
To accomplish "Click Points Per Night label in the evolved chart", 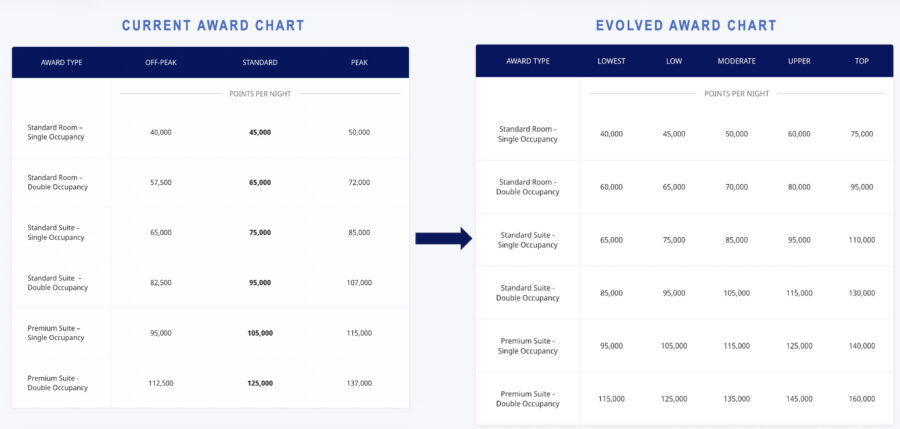I will [x=736, y=93].
